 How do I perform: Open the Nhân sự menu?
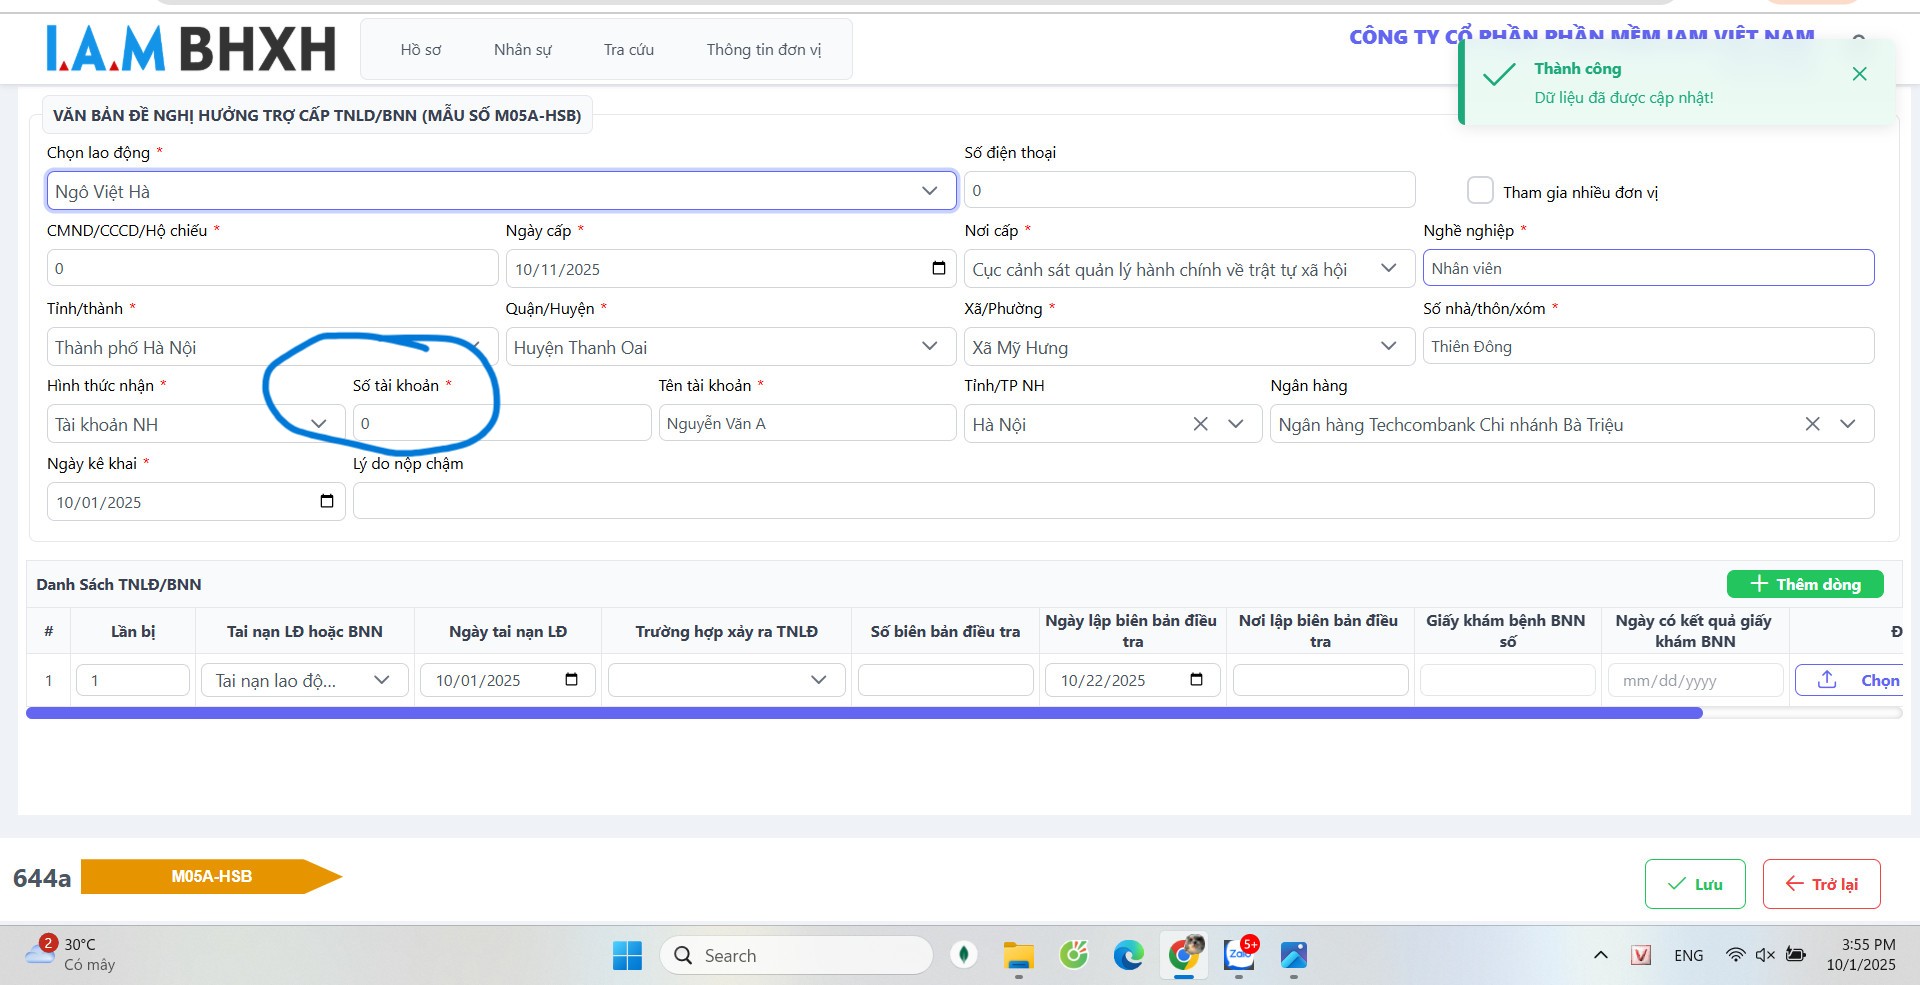click(522, 49)
